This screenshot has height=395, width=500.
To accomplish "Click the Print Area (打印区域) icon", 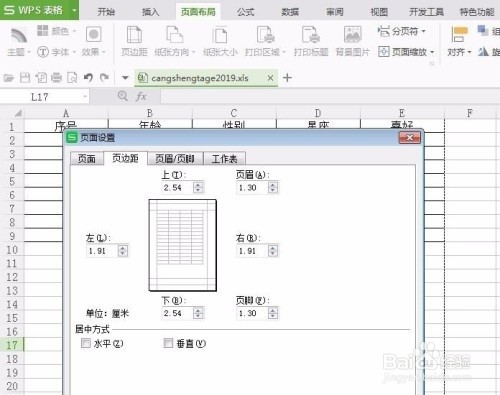I will (265, 35).
